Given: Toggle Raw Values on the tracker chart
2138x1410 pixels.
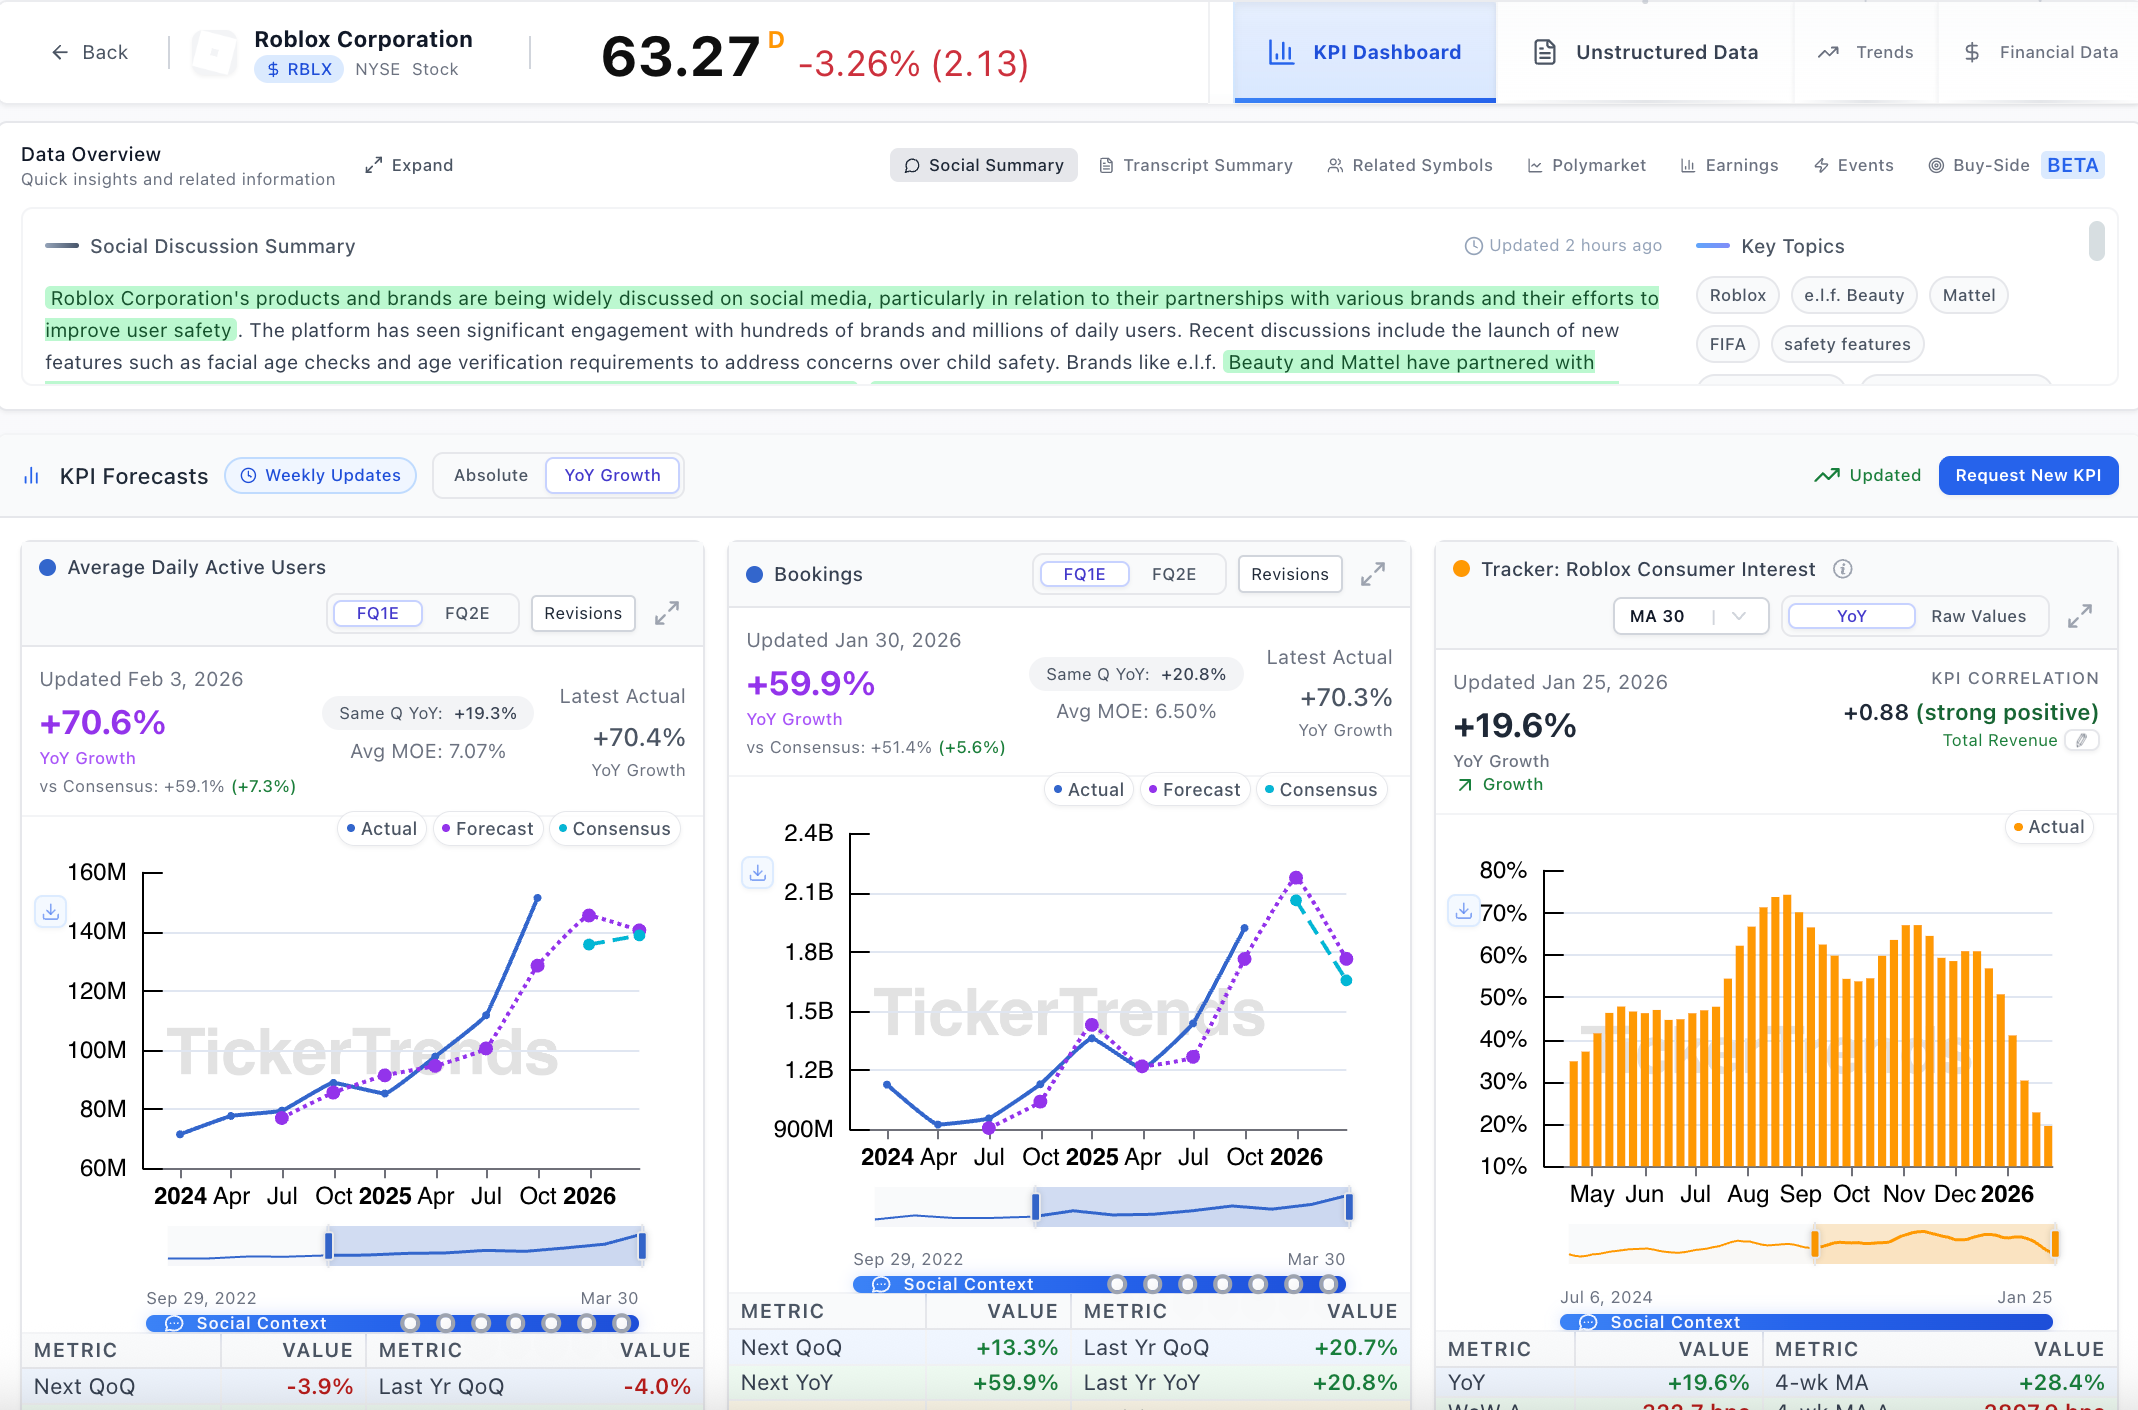Looking at the screenshot, I should click(x=1978, y=616).
